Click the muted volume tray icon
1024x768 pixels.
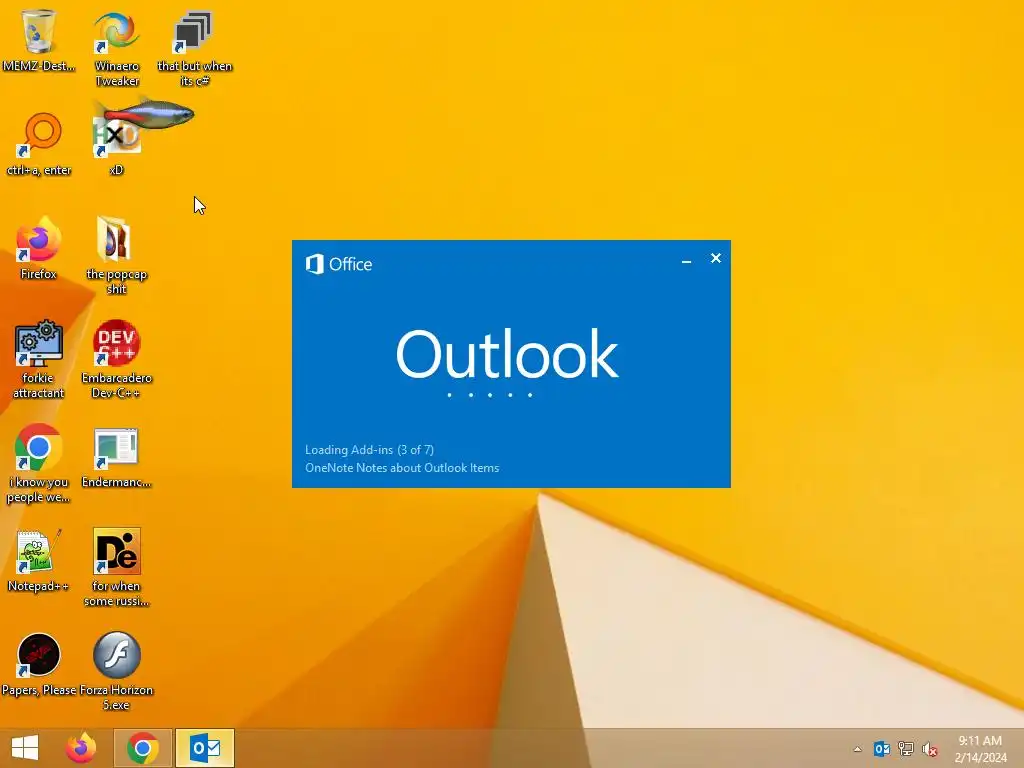coord(930,749)
